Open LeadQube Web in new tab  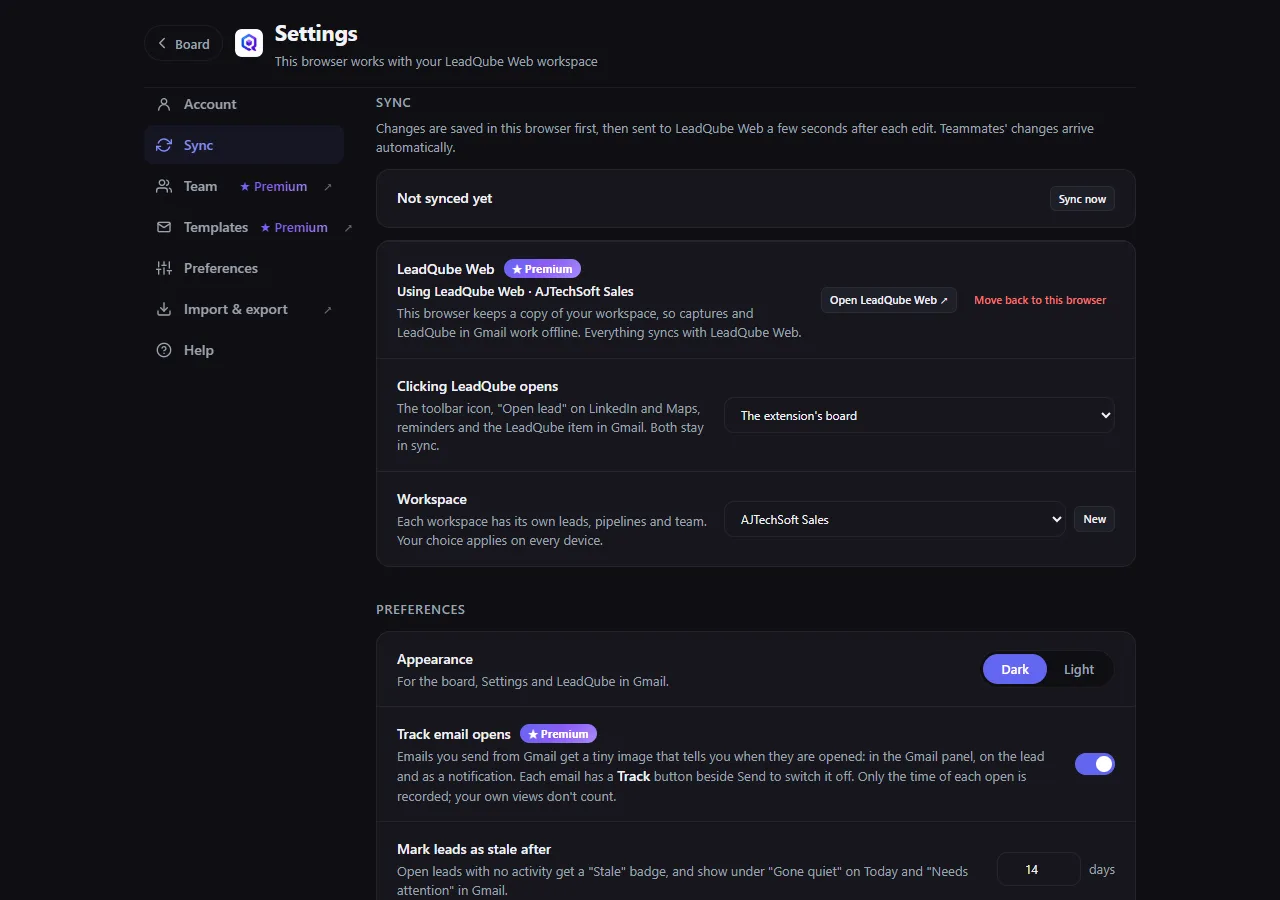tap(889, 300)
